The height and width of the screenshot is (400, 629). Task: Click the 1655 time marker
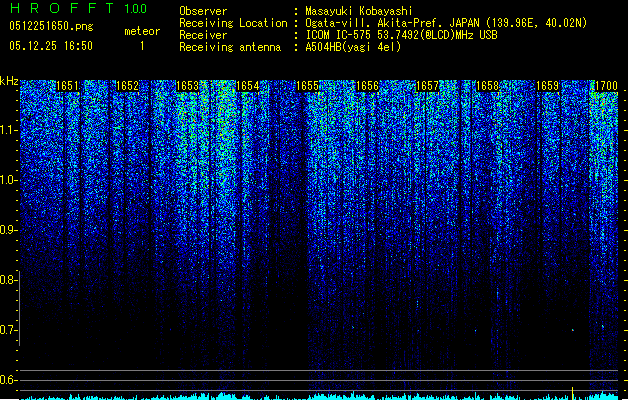click(307, 86)
